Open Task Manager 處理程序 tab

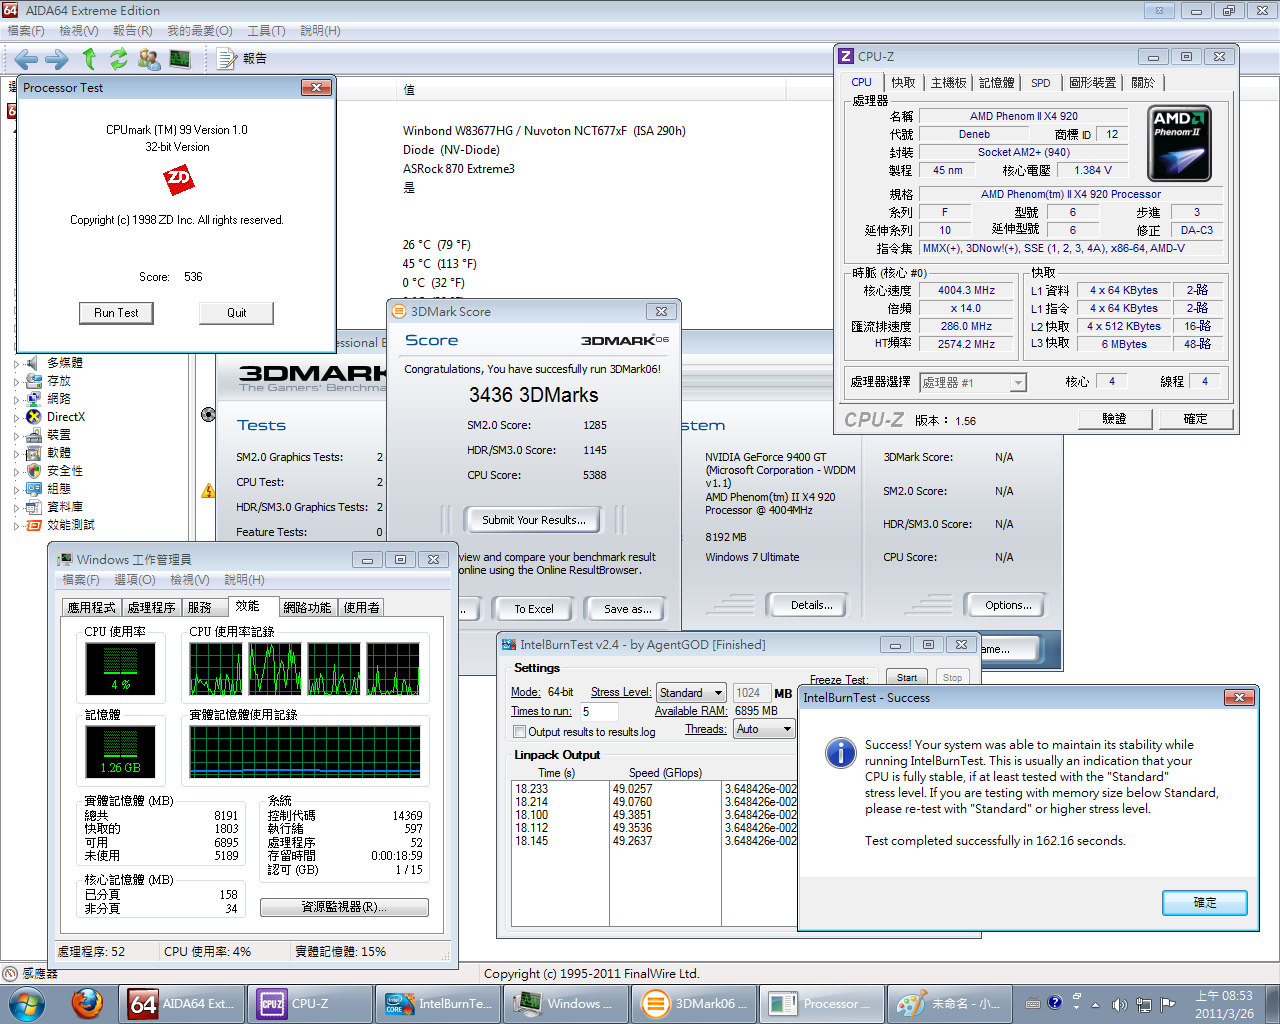click(151, 607)
